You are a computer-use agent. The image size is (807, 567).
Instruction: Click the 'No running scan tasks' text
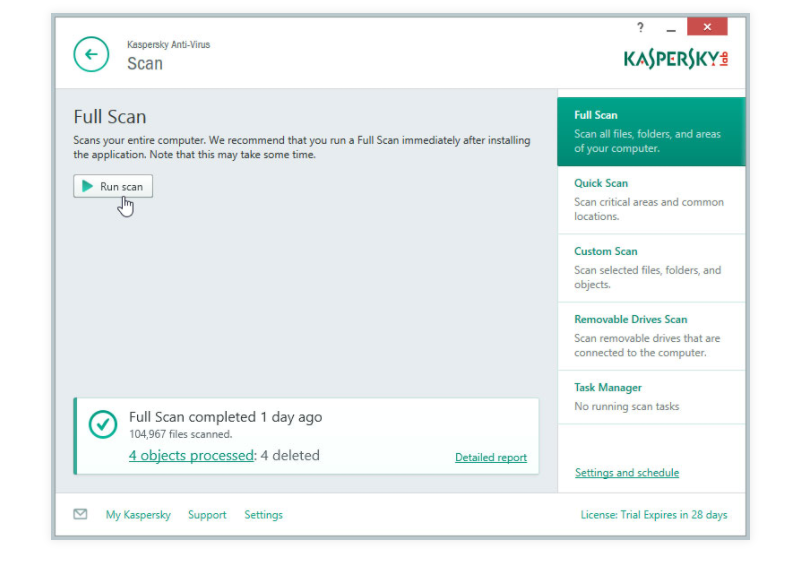pyautogui.click(x=626, y=406)
